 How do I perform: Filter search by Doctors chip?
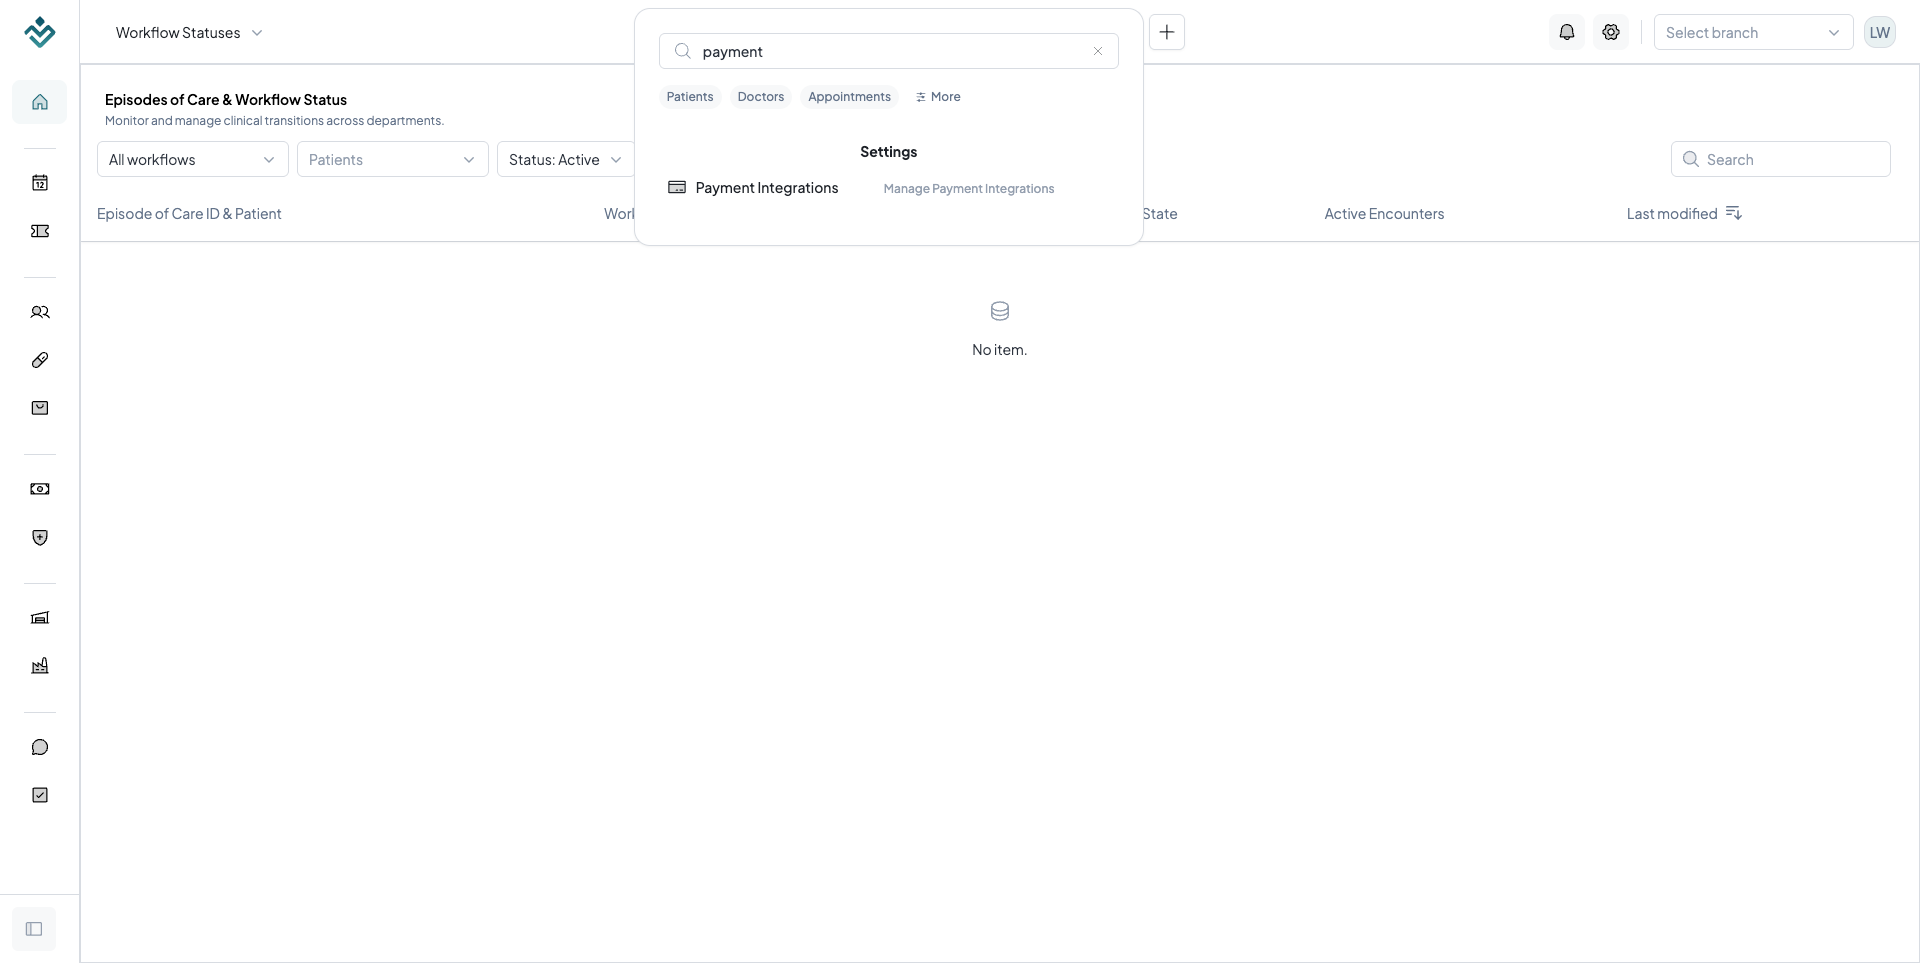[x=761, y=97]
